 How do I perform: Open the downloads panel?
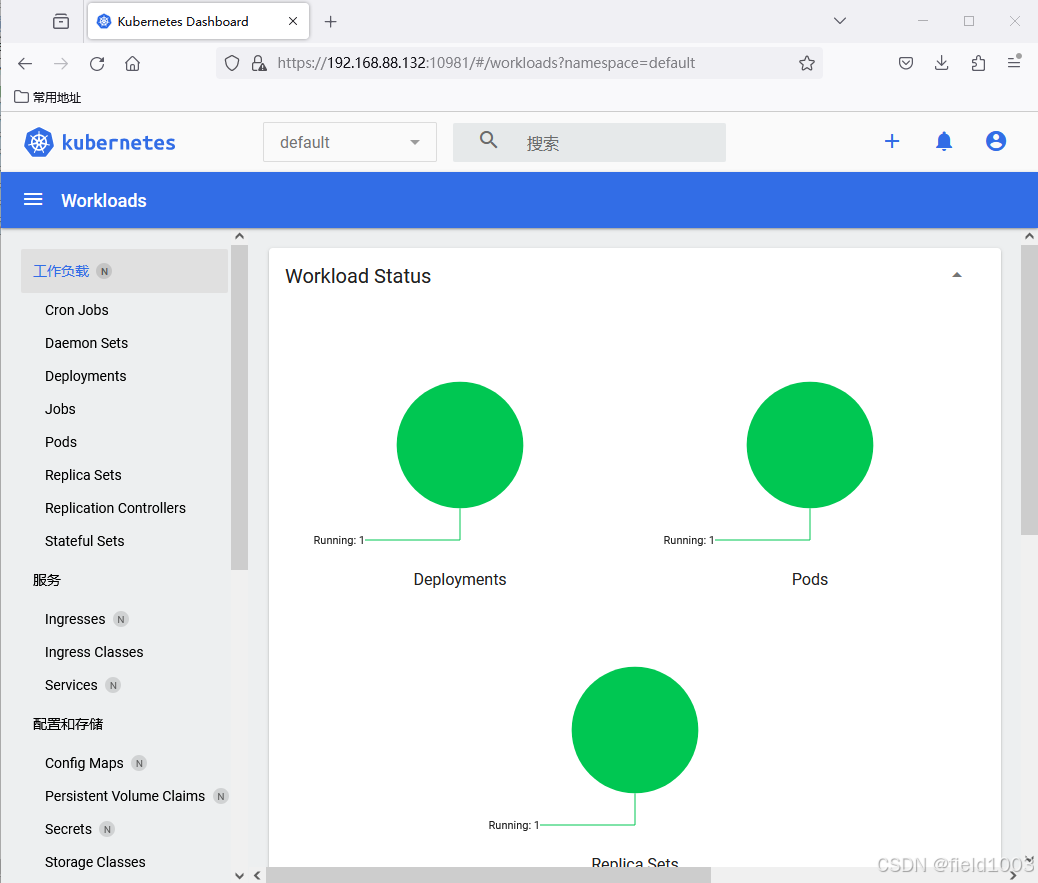(941, 63)
